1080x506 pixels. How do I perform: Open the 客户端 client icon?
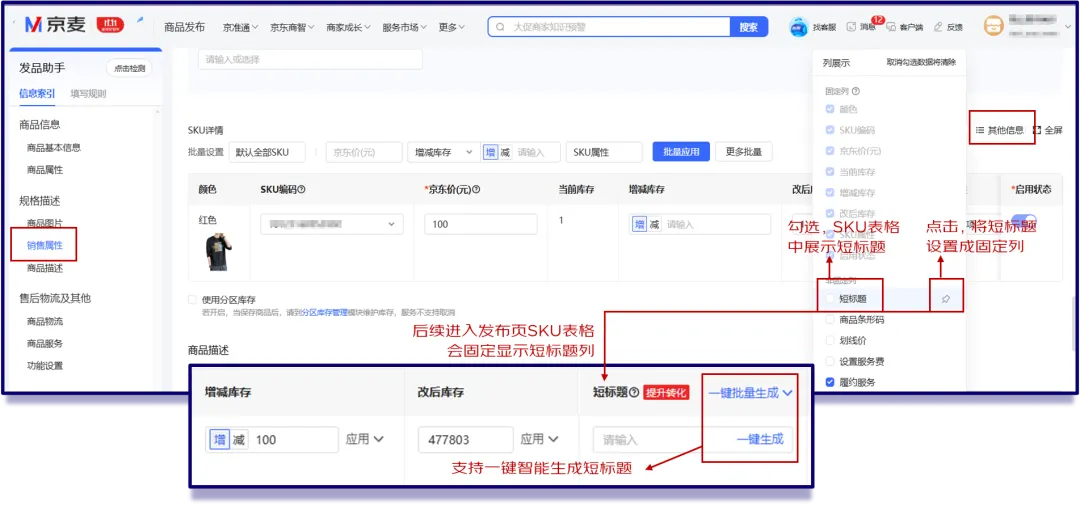point(891,27)
